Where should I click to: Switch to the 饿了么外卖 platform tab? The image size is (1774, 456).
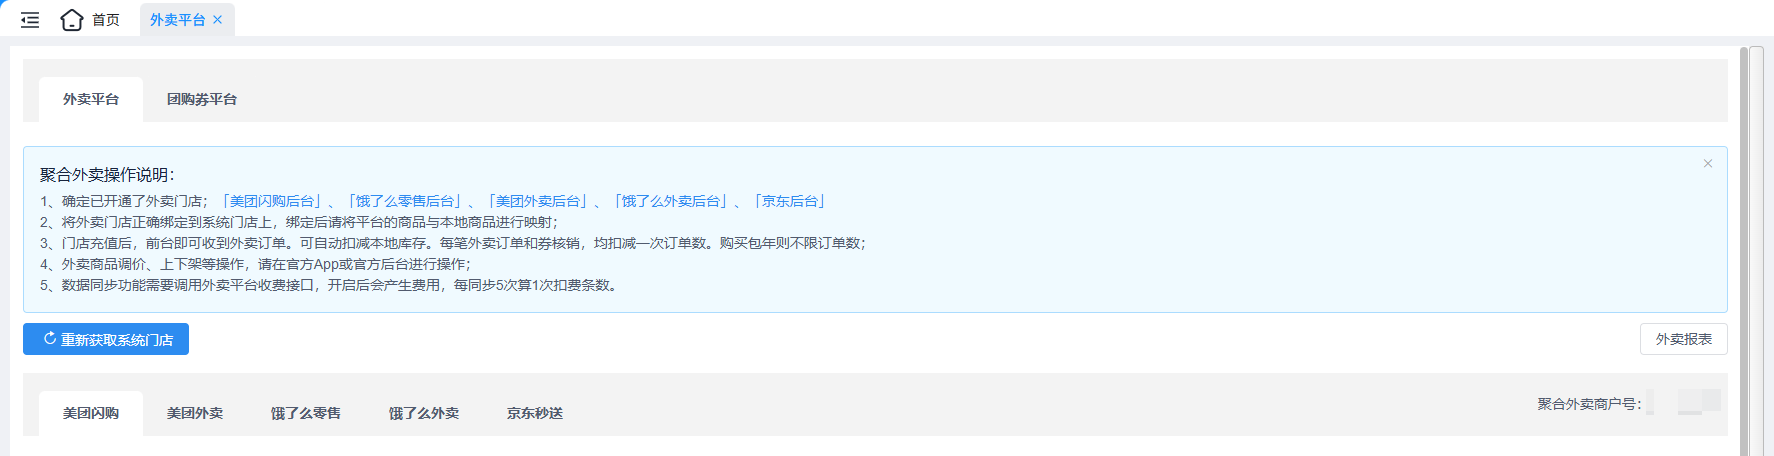coord(424,413)
